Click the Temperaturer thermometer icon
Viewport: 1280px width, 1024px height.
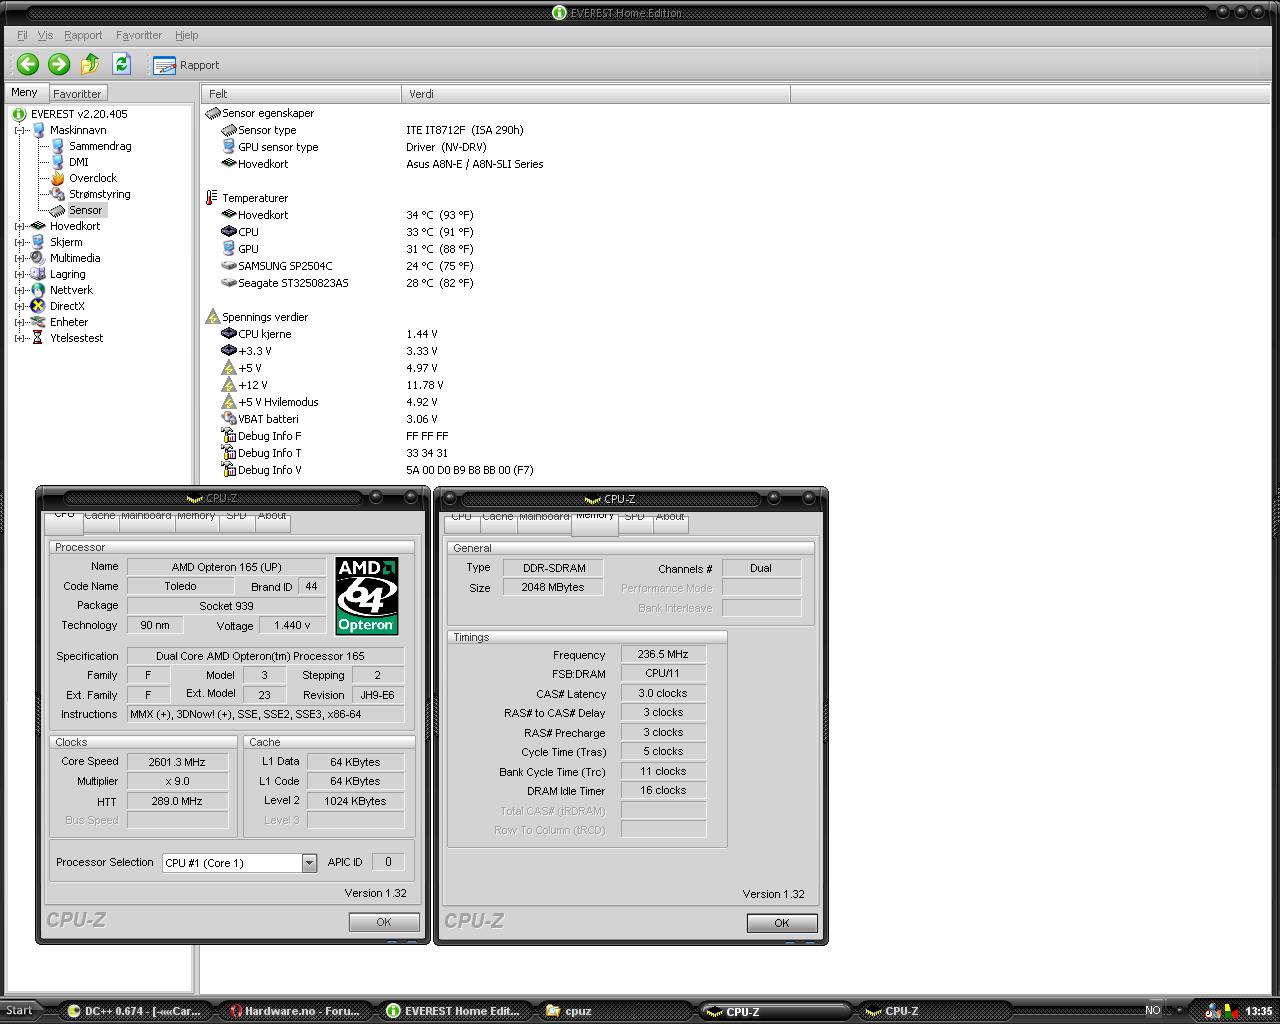click(212, 198)
